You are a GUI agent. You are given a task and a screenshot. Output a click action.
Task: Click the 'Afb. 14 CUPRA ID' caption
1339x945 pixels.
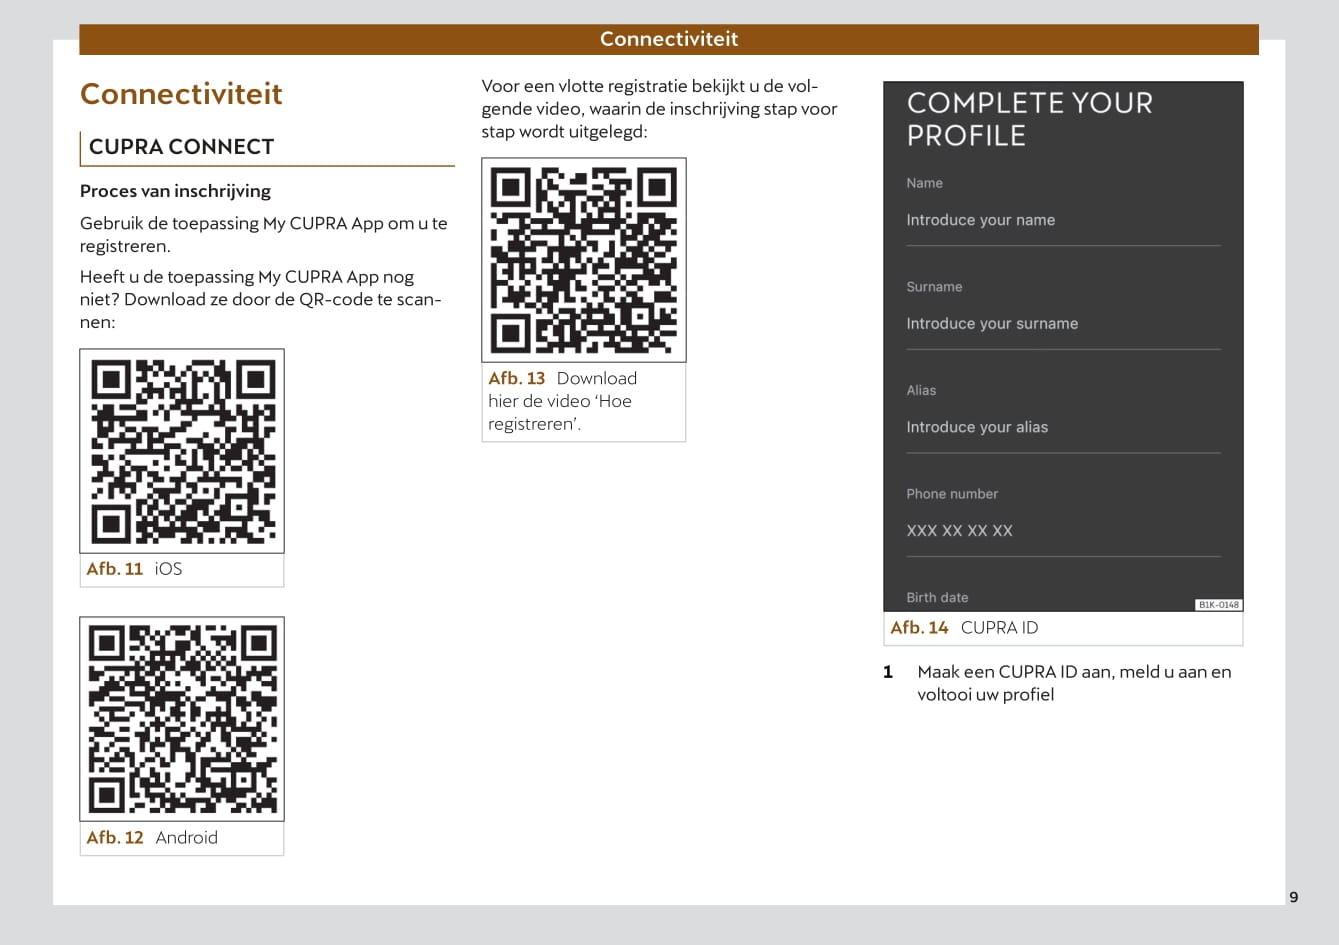[964, 628]
